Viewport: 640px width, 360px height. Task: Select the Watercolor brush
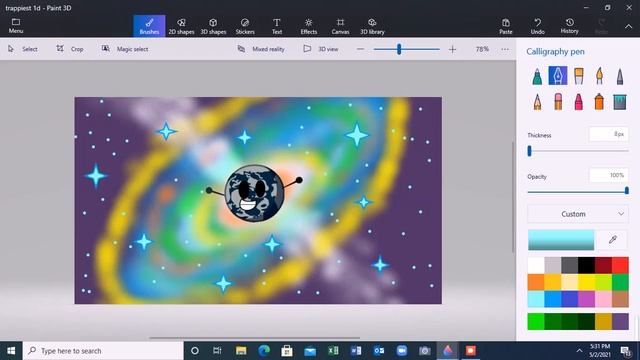(x=599, y=76)
